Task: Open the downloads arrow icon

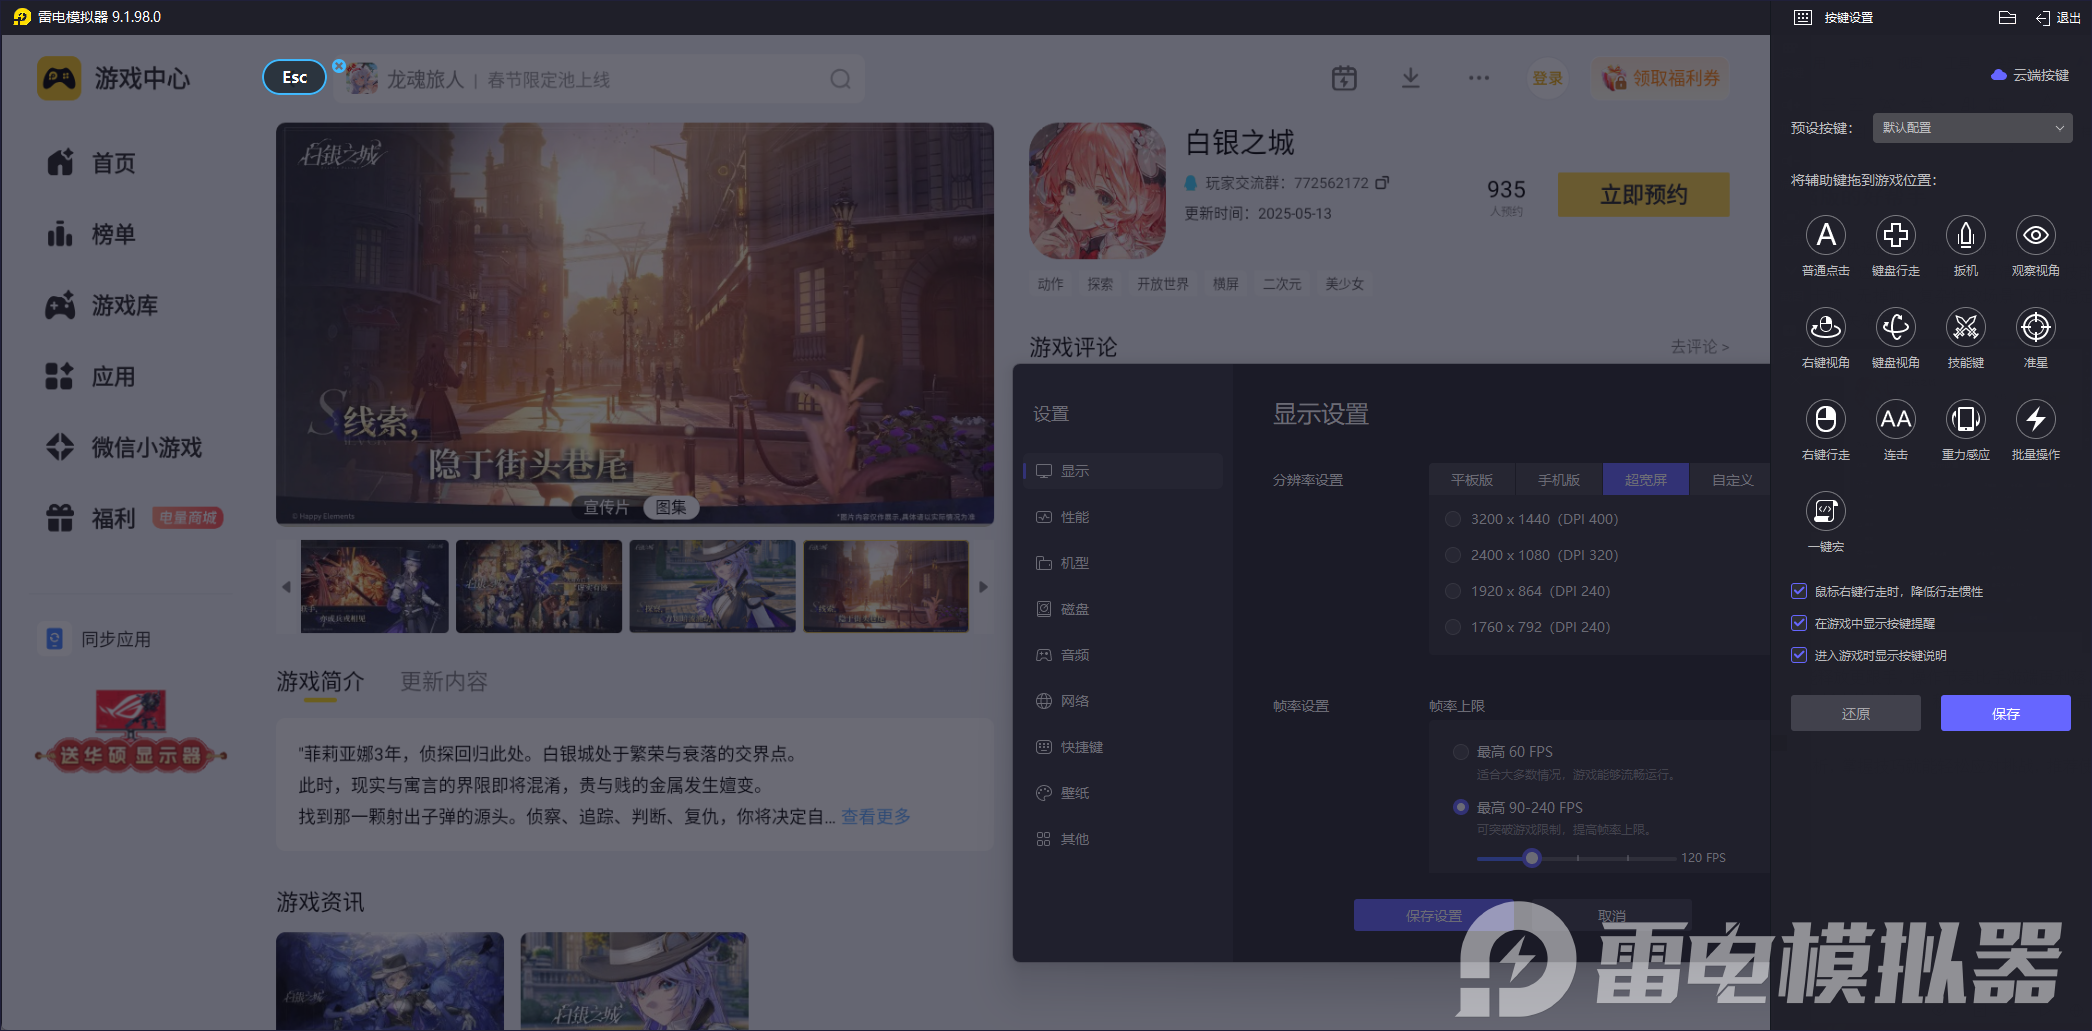Action: [x=1410, y=78]
